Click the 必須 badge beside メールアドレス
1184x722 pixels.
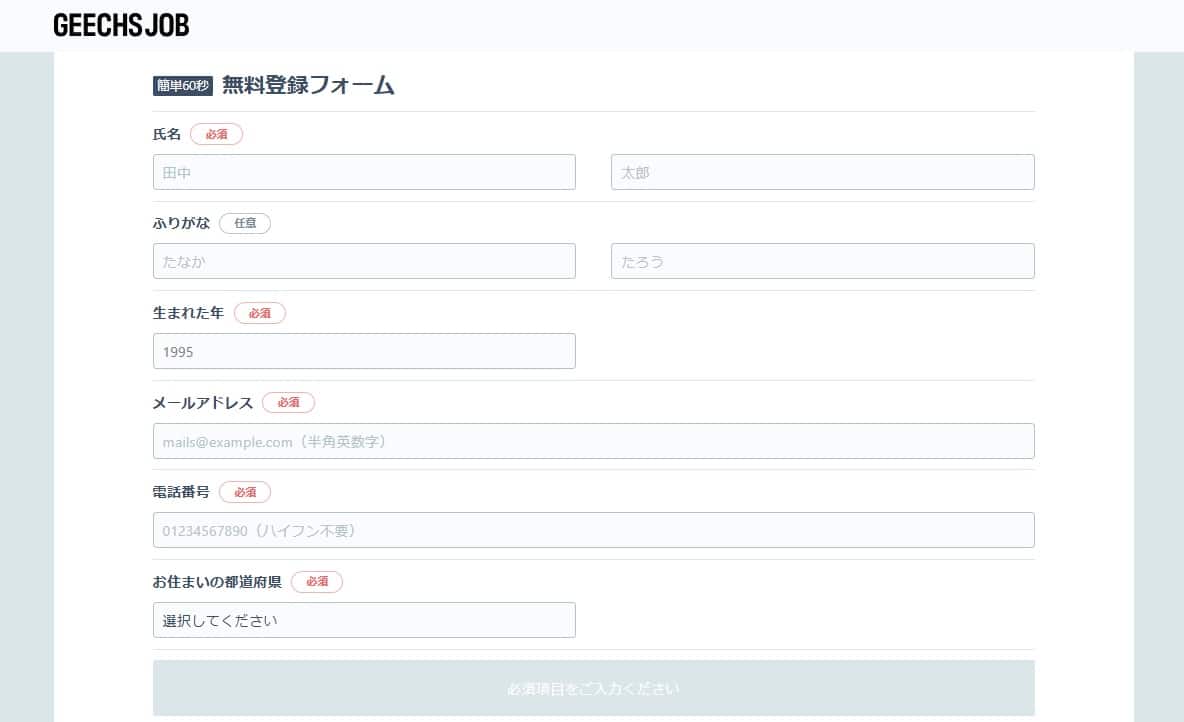pos(288,402)
